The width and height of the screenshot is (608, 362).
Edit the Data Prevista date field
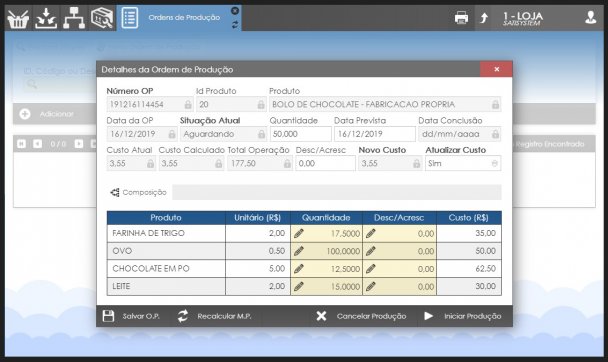[x=375, y=134]
